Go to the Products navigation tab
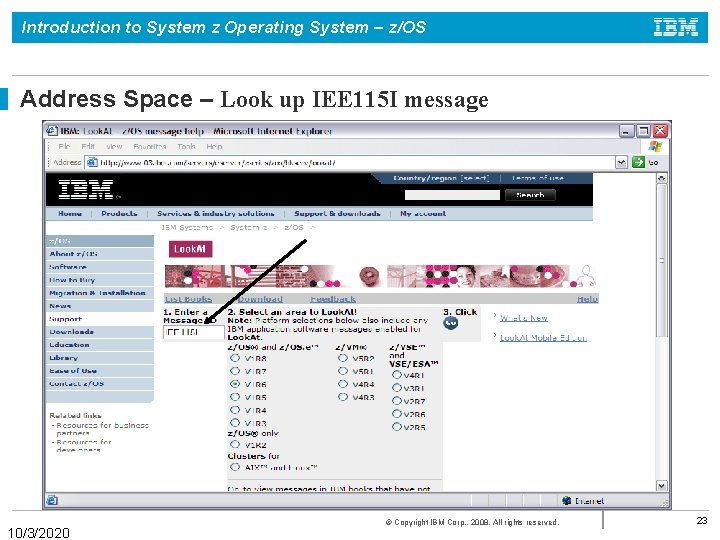The width and height of the screenshot is (720, 540). [x=119, y=214]
